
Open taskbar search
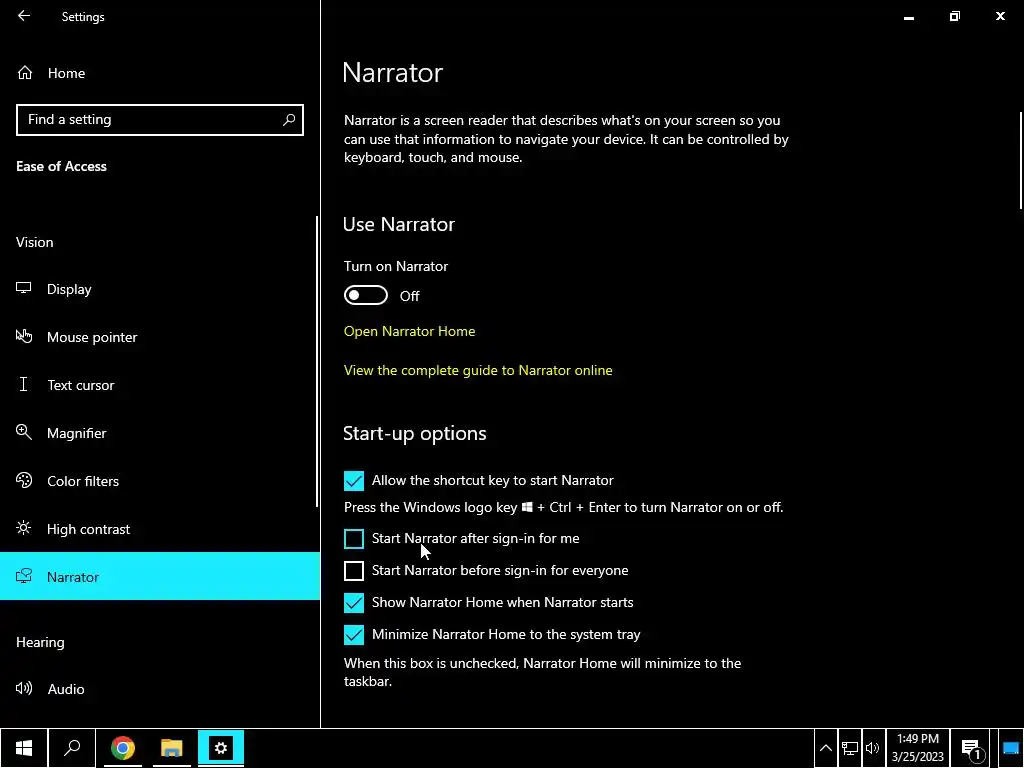[x=72, y=748]
